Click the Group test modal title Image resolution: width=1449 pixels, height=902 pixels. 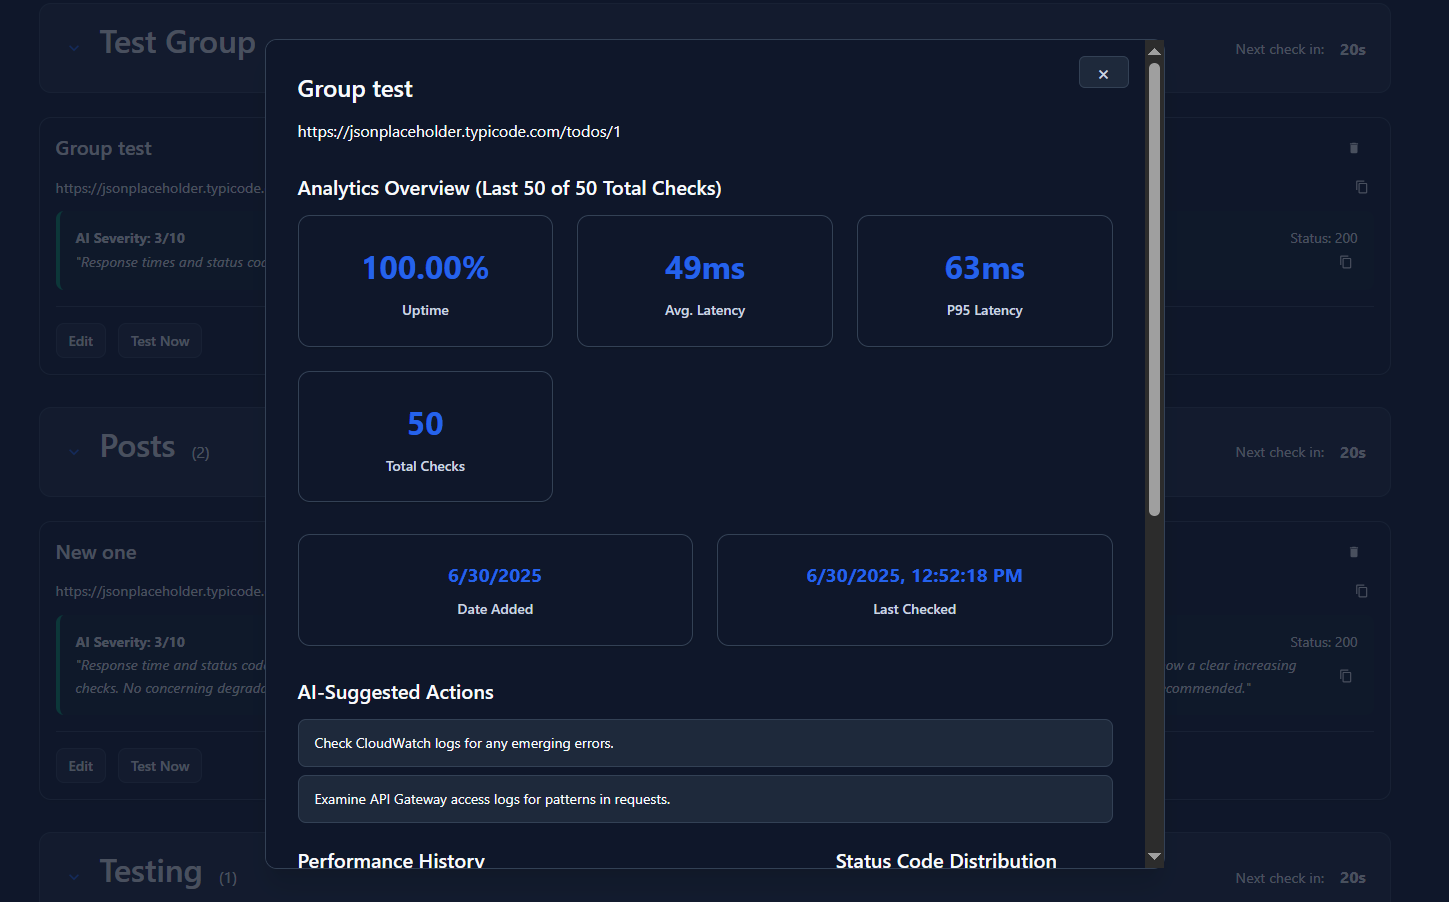(x=355, y=89)
